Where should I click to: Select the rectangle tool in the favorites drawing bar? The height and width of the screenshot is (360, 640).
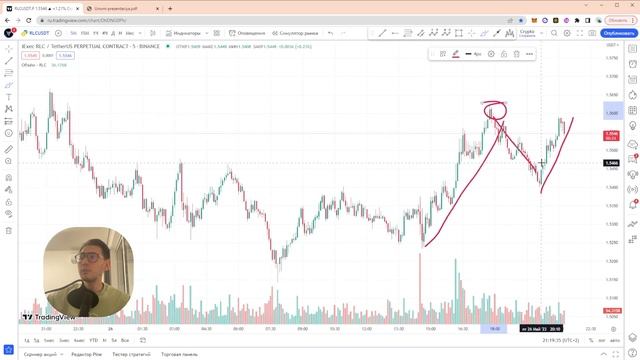coord(459,33)
